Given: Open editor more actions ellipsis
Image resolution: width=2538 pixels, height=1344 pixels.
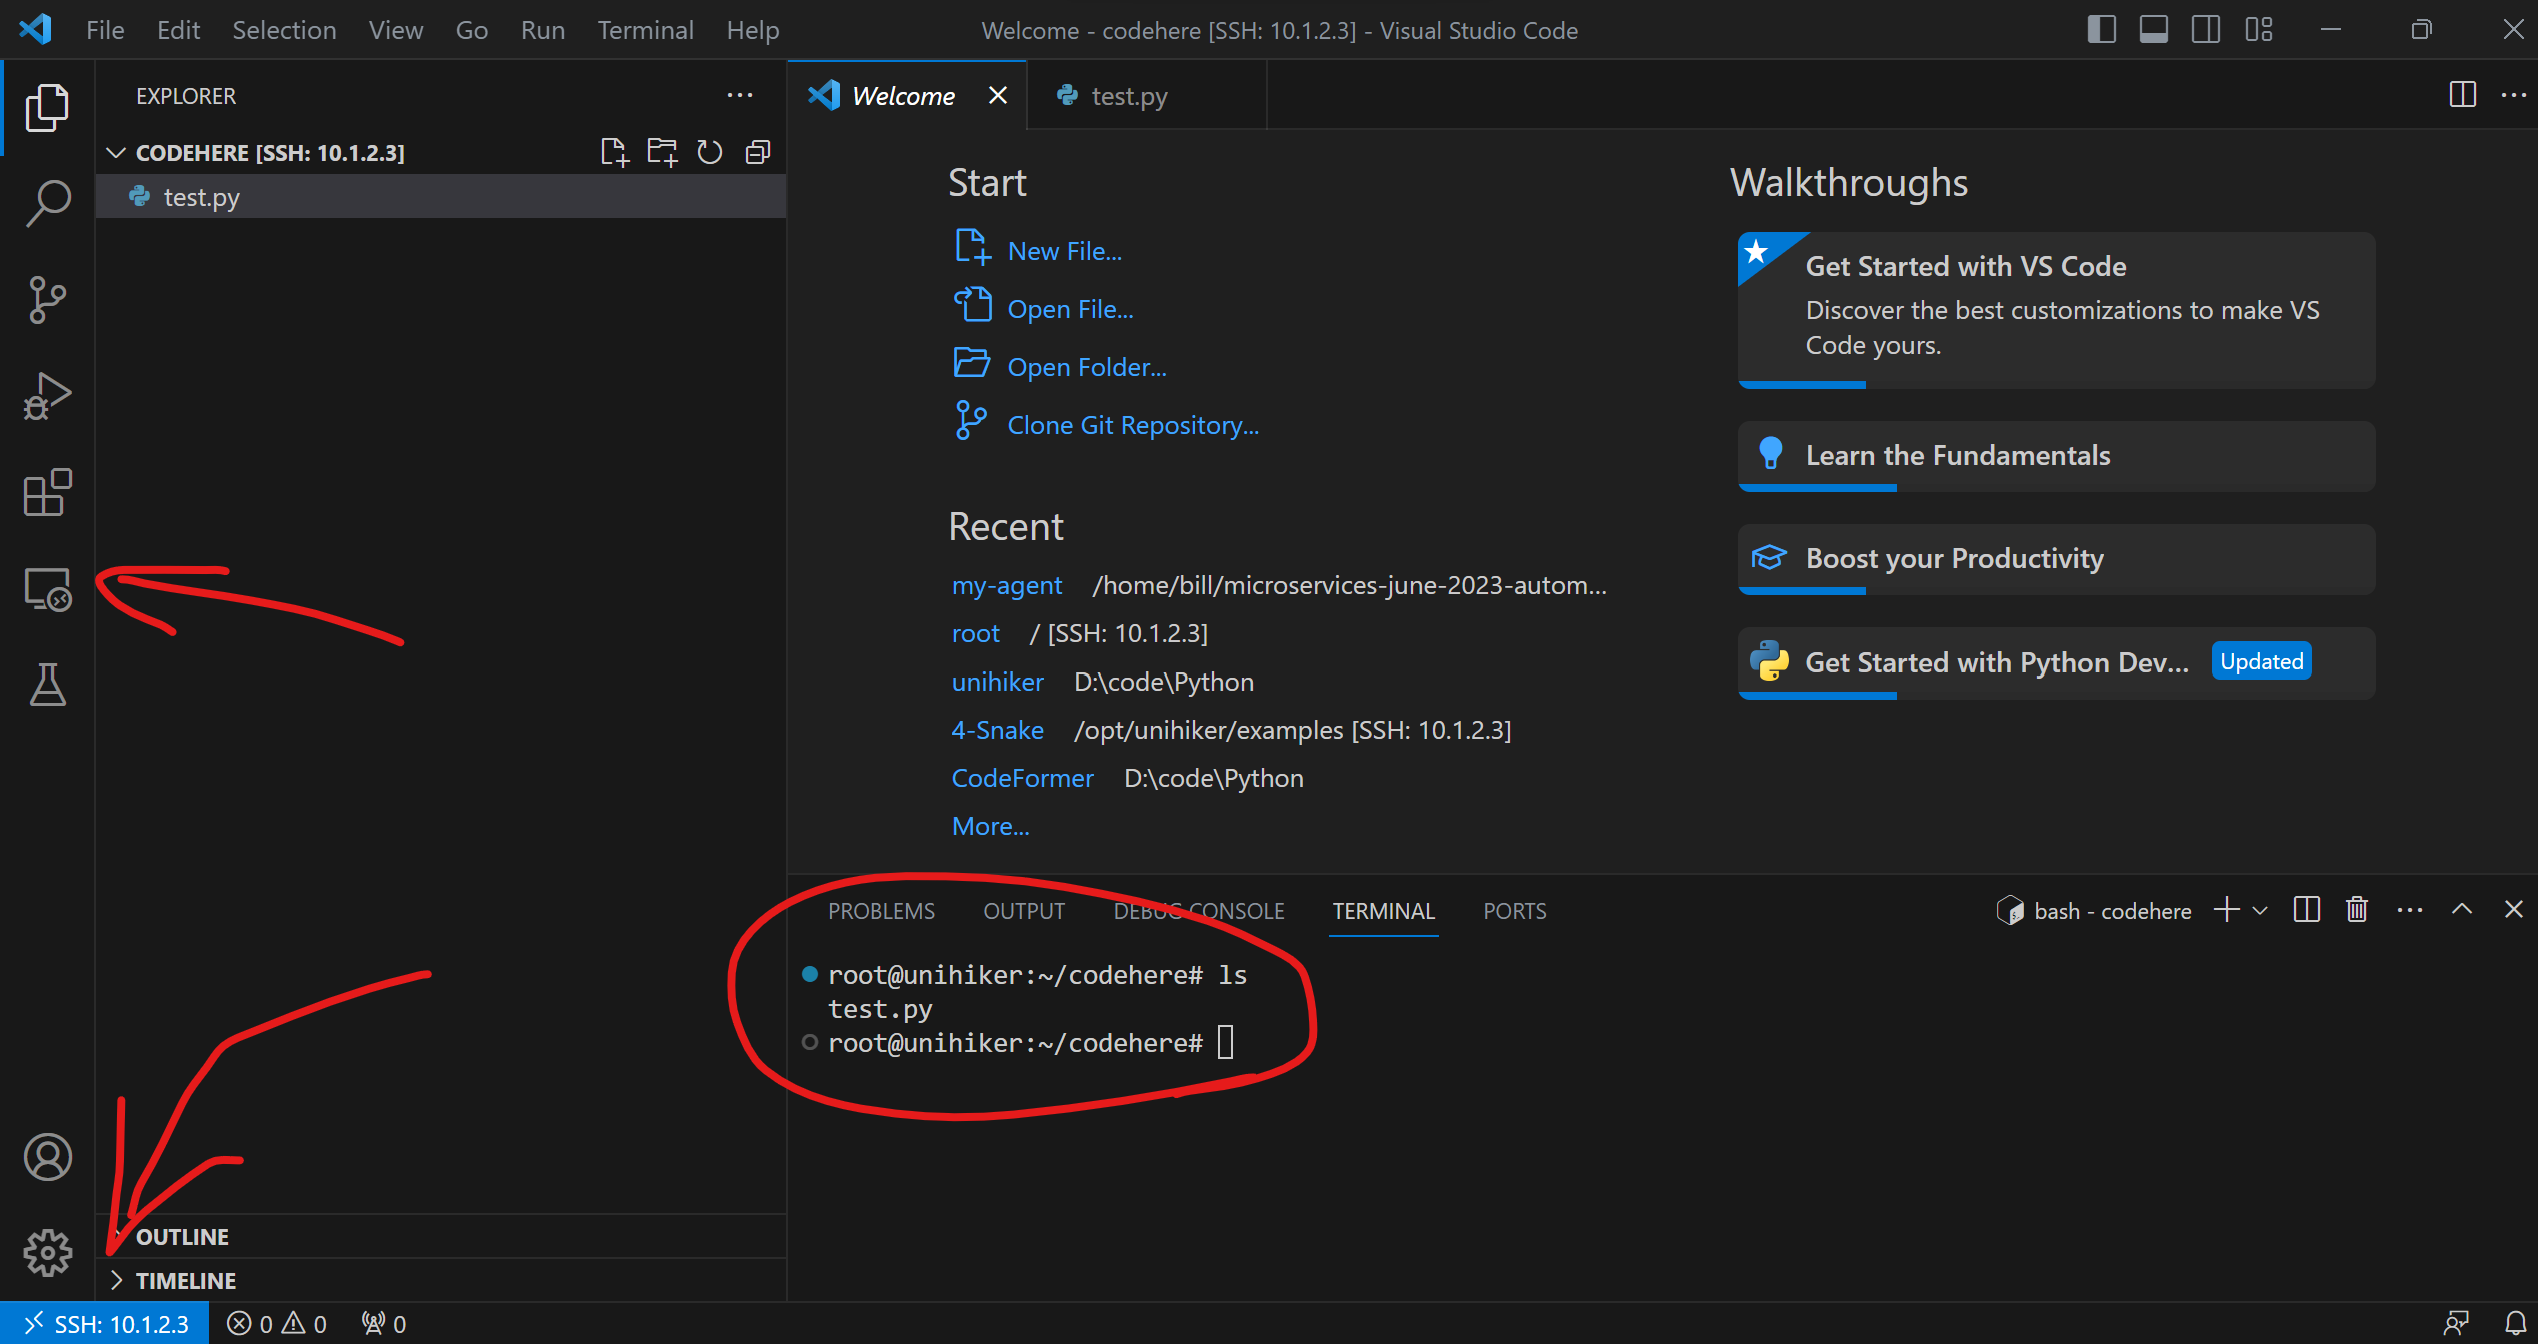Looking at the screenshot, I should tap(2513, 95).
